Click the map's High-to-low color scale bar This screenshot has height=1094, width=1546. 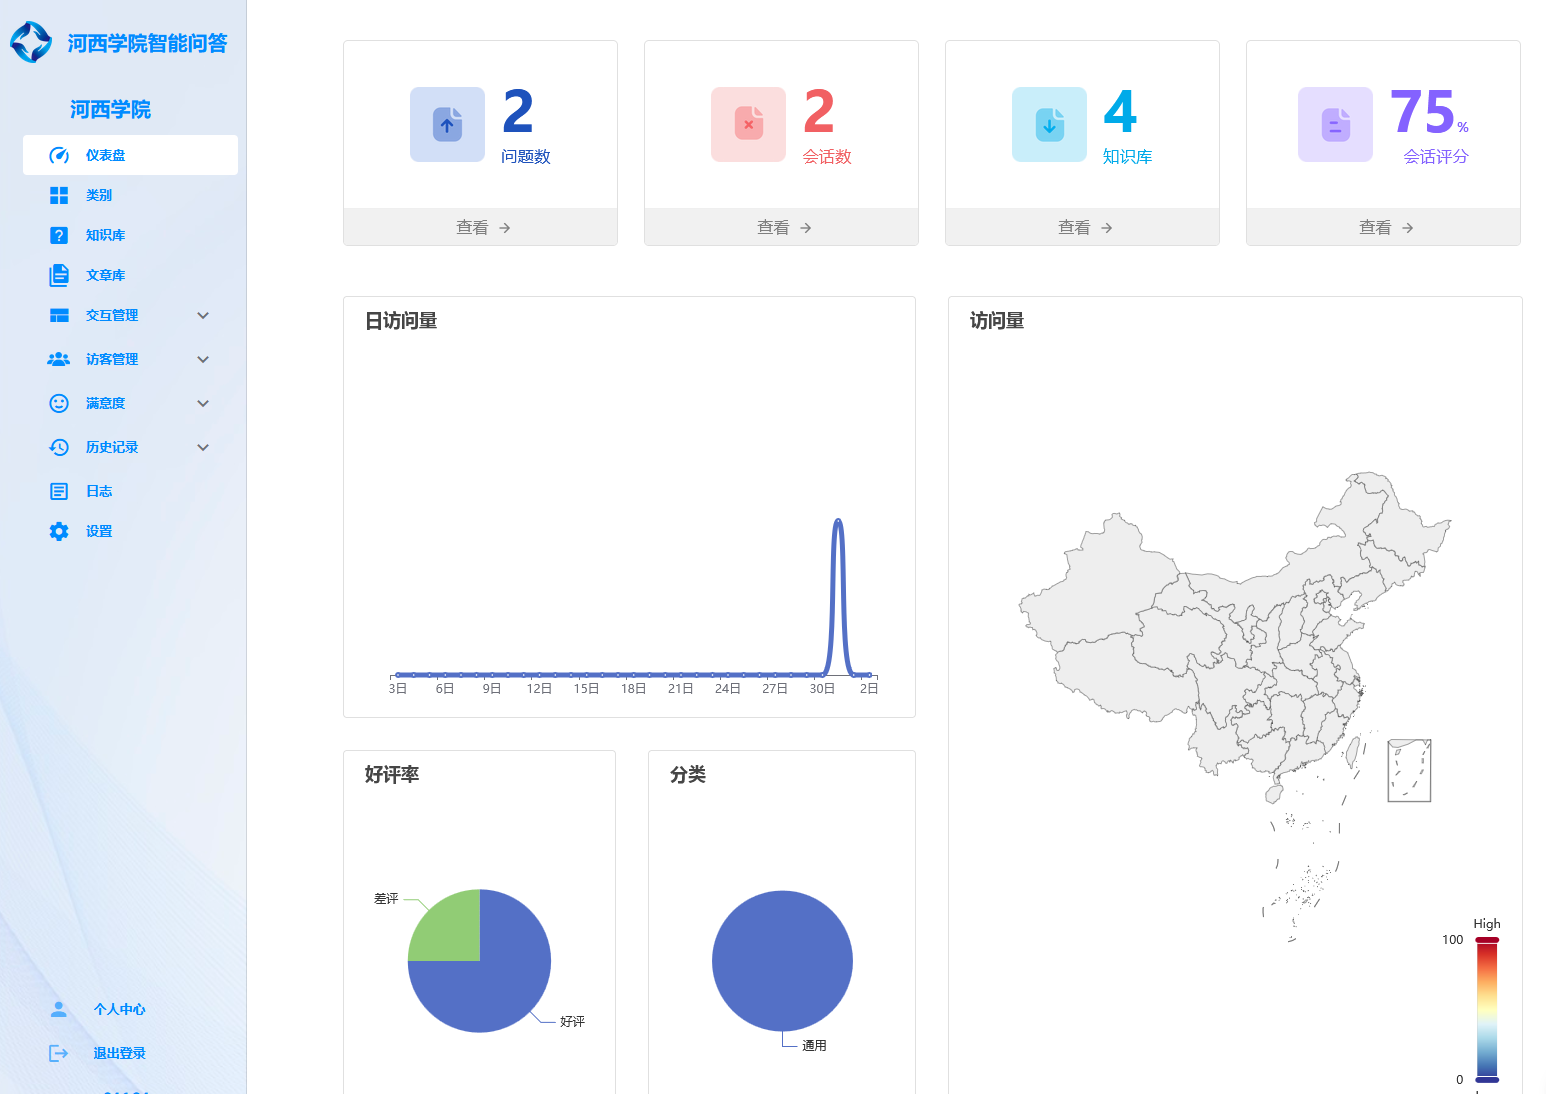pos(1487,1009)
